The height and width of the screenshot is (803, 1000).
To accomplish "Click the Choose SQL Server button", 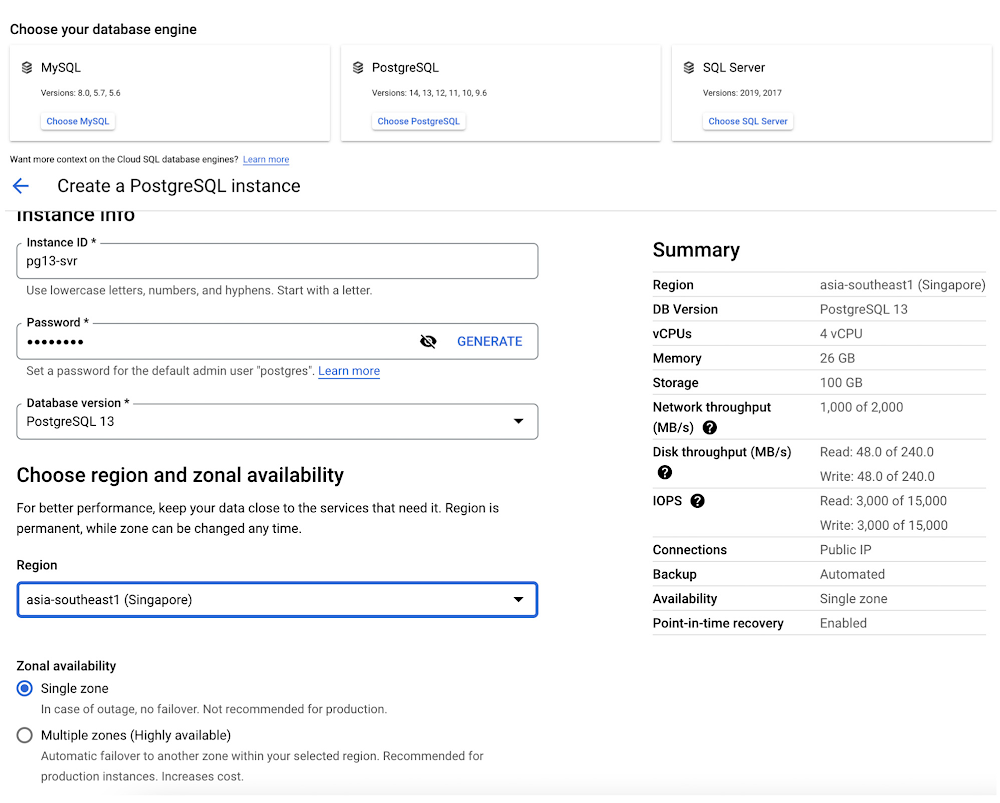I will pyautogui.click(x=748, y=121).
